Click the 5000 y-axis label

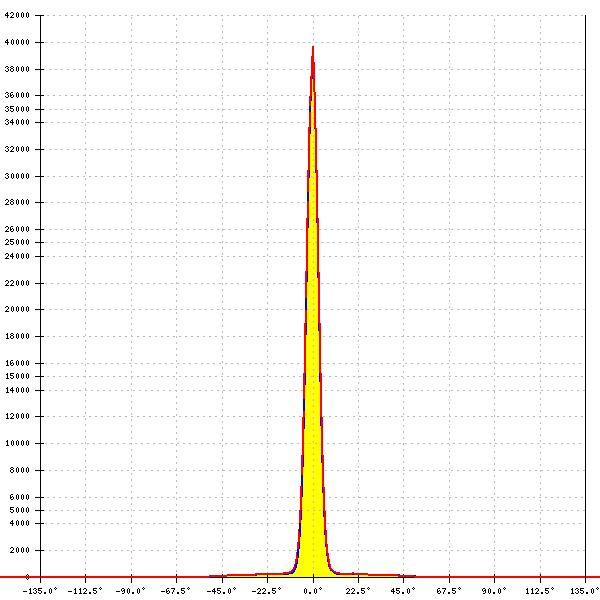19,510
